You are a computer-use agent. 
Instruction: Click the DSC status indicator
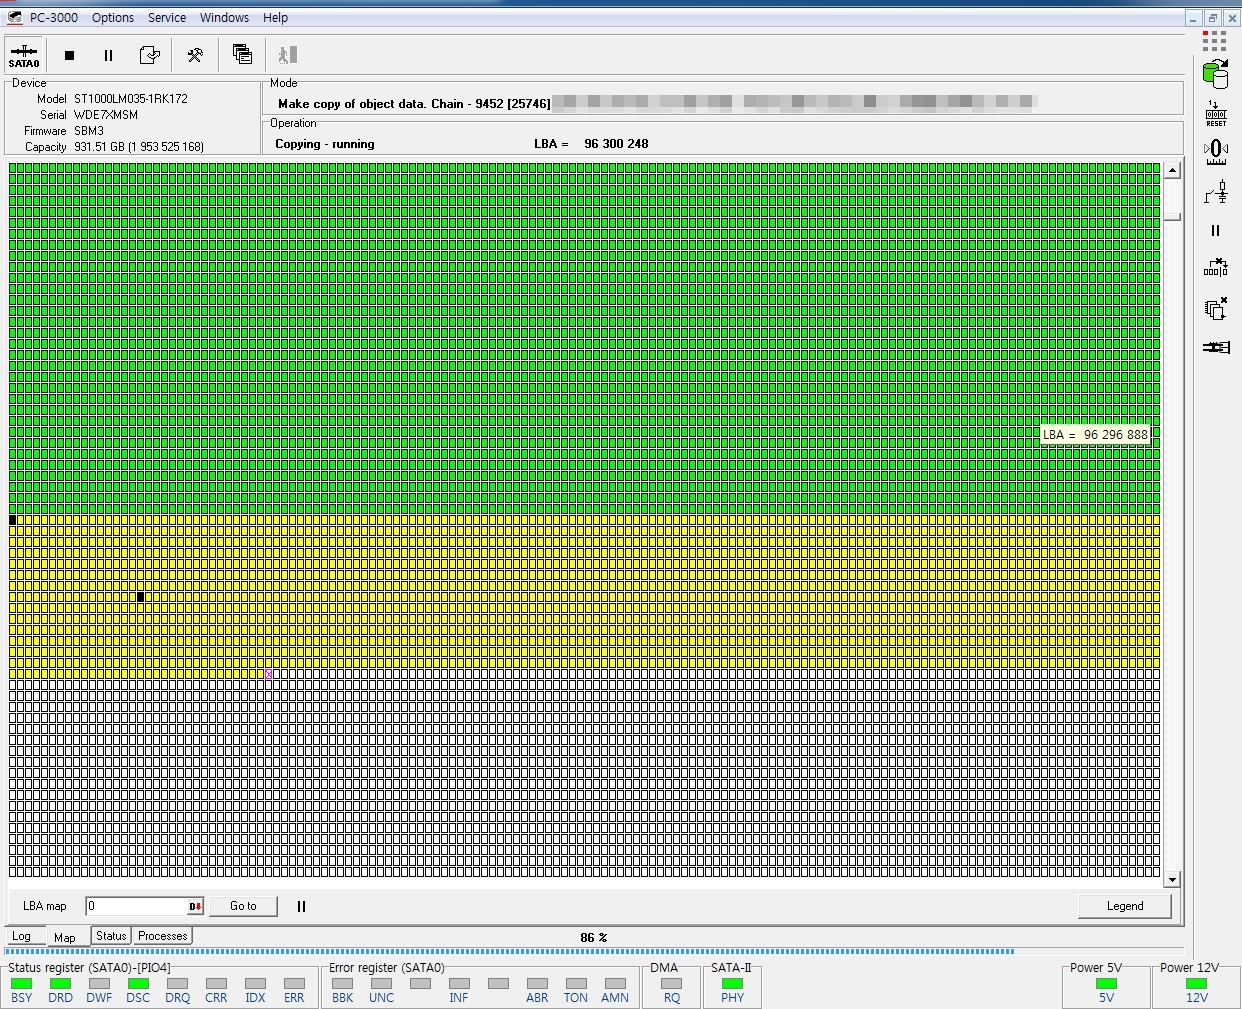pyautogui.click(x=138, y=984)
